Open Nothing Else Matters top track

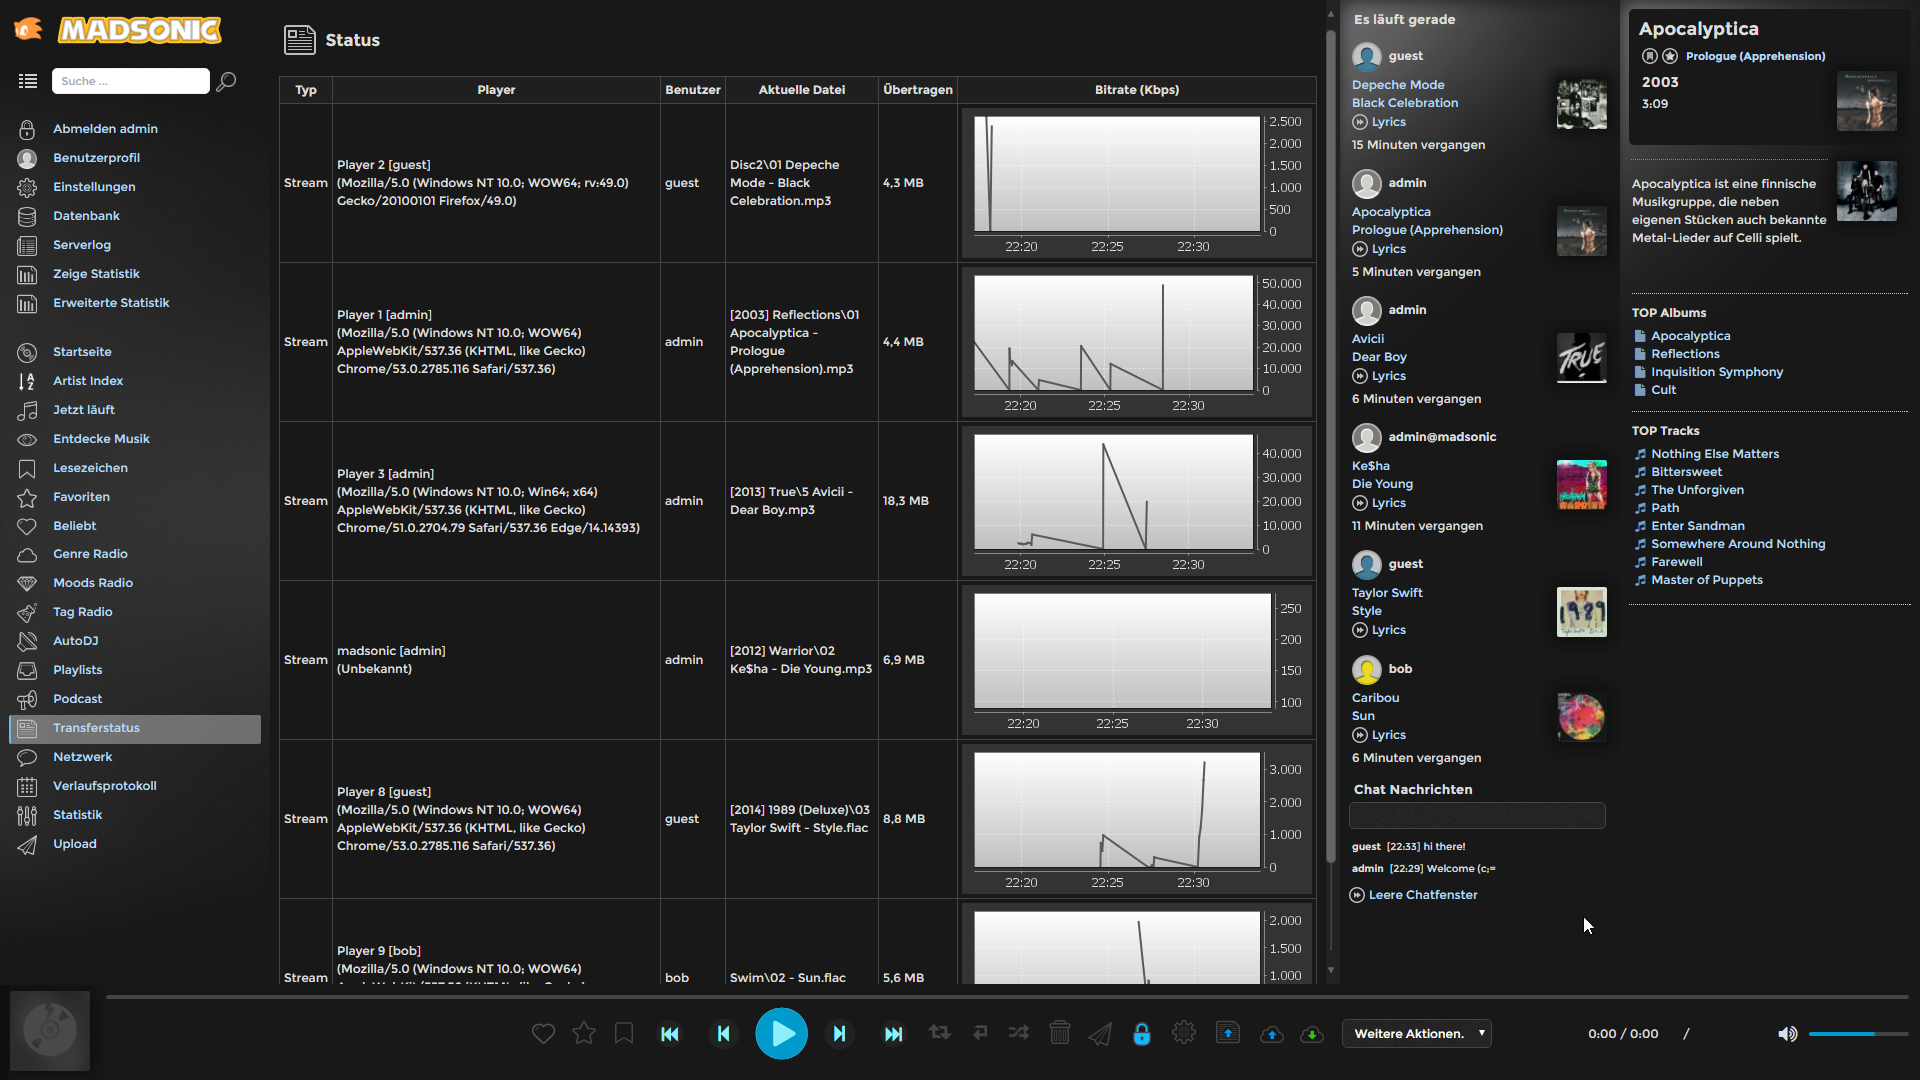1714,454
